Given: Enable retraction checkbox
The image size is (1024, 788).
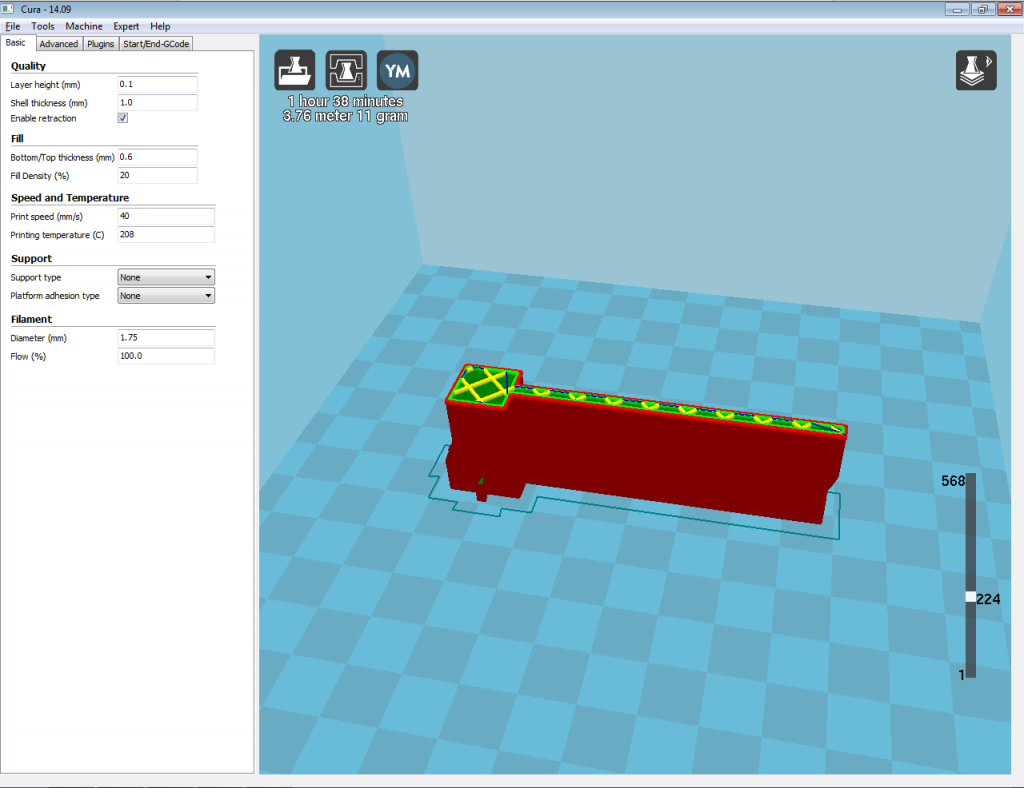Looking at the screenshot, I should 122,117.
